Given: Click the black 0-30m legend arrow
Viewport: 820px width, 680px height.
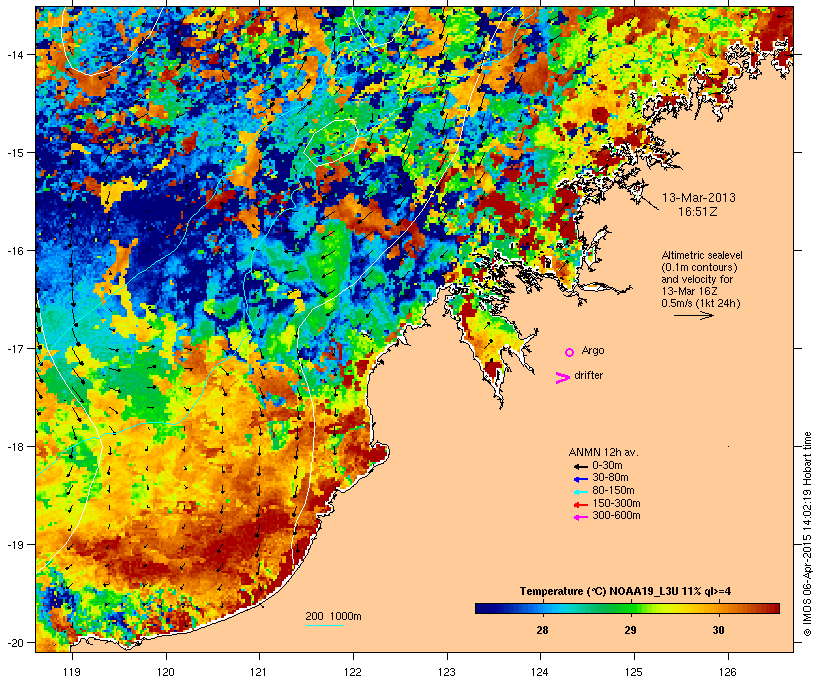Looking at the screenshot, I should pyautogui.click(x=580, y=467).
